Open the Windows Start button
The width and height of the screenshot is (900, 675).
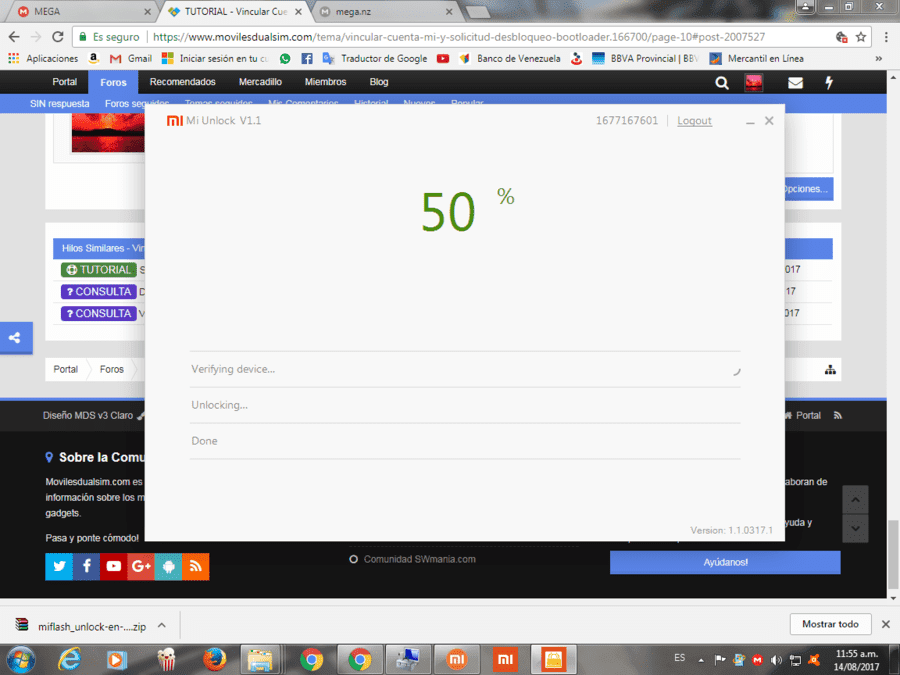point(21,660)
